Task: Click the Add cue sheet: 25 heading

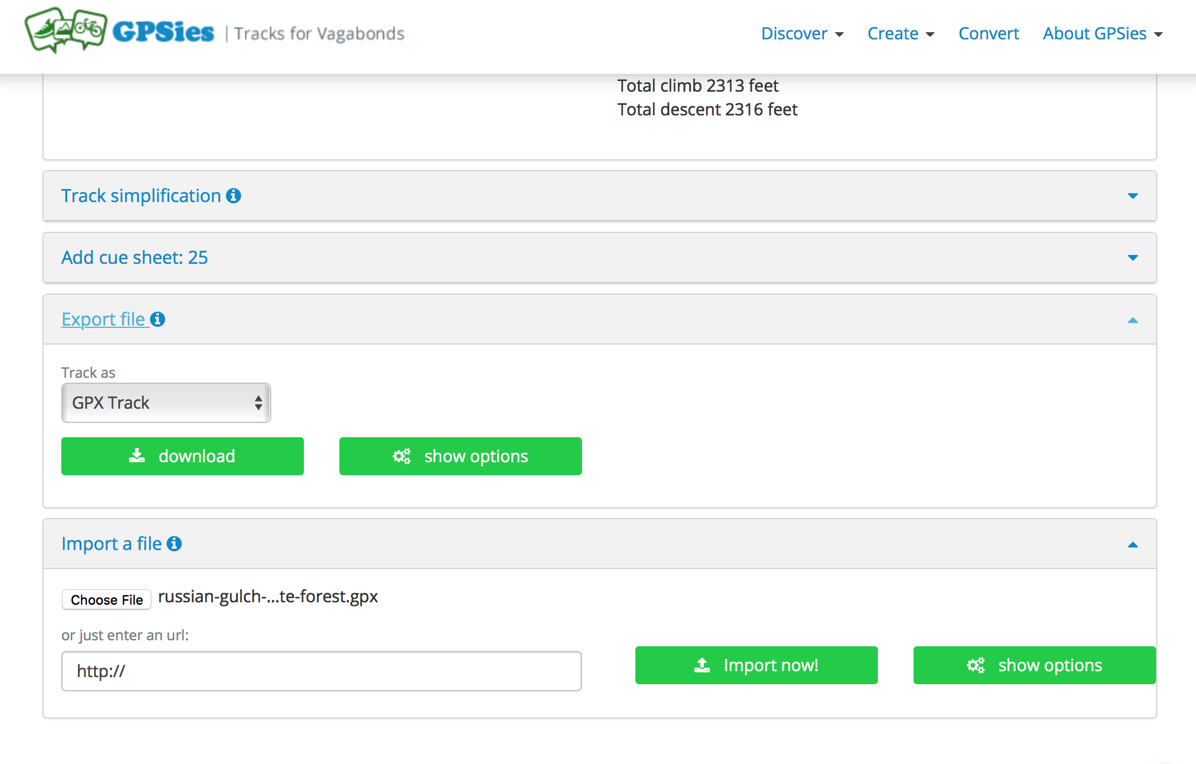Action: coord(134,258)
